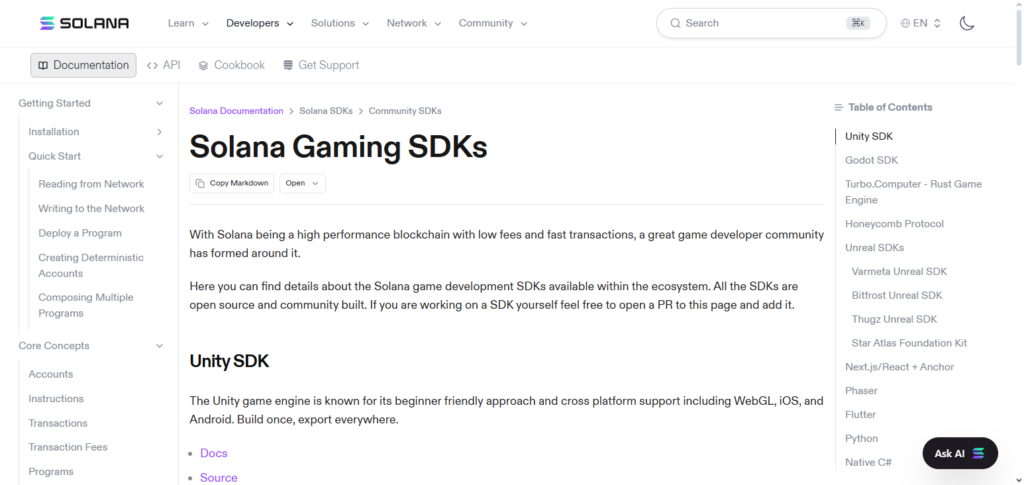Screen dimensions: 1024x485
Task: Open the Network menu
Action: (414, 23)
